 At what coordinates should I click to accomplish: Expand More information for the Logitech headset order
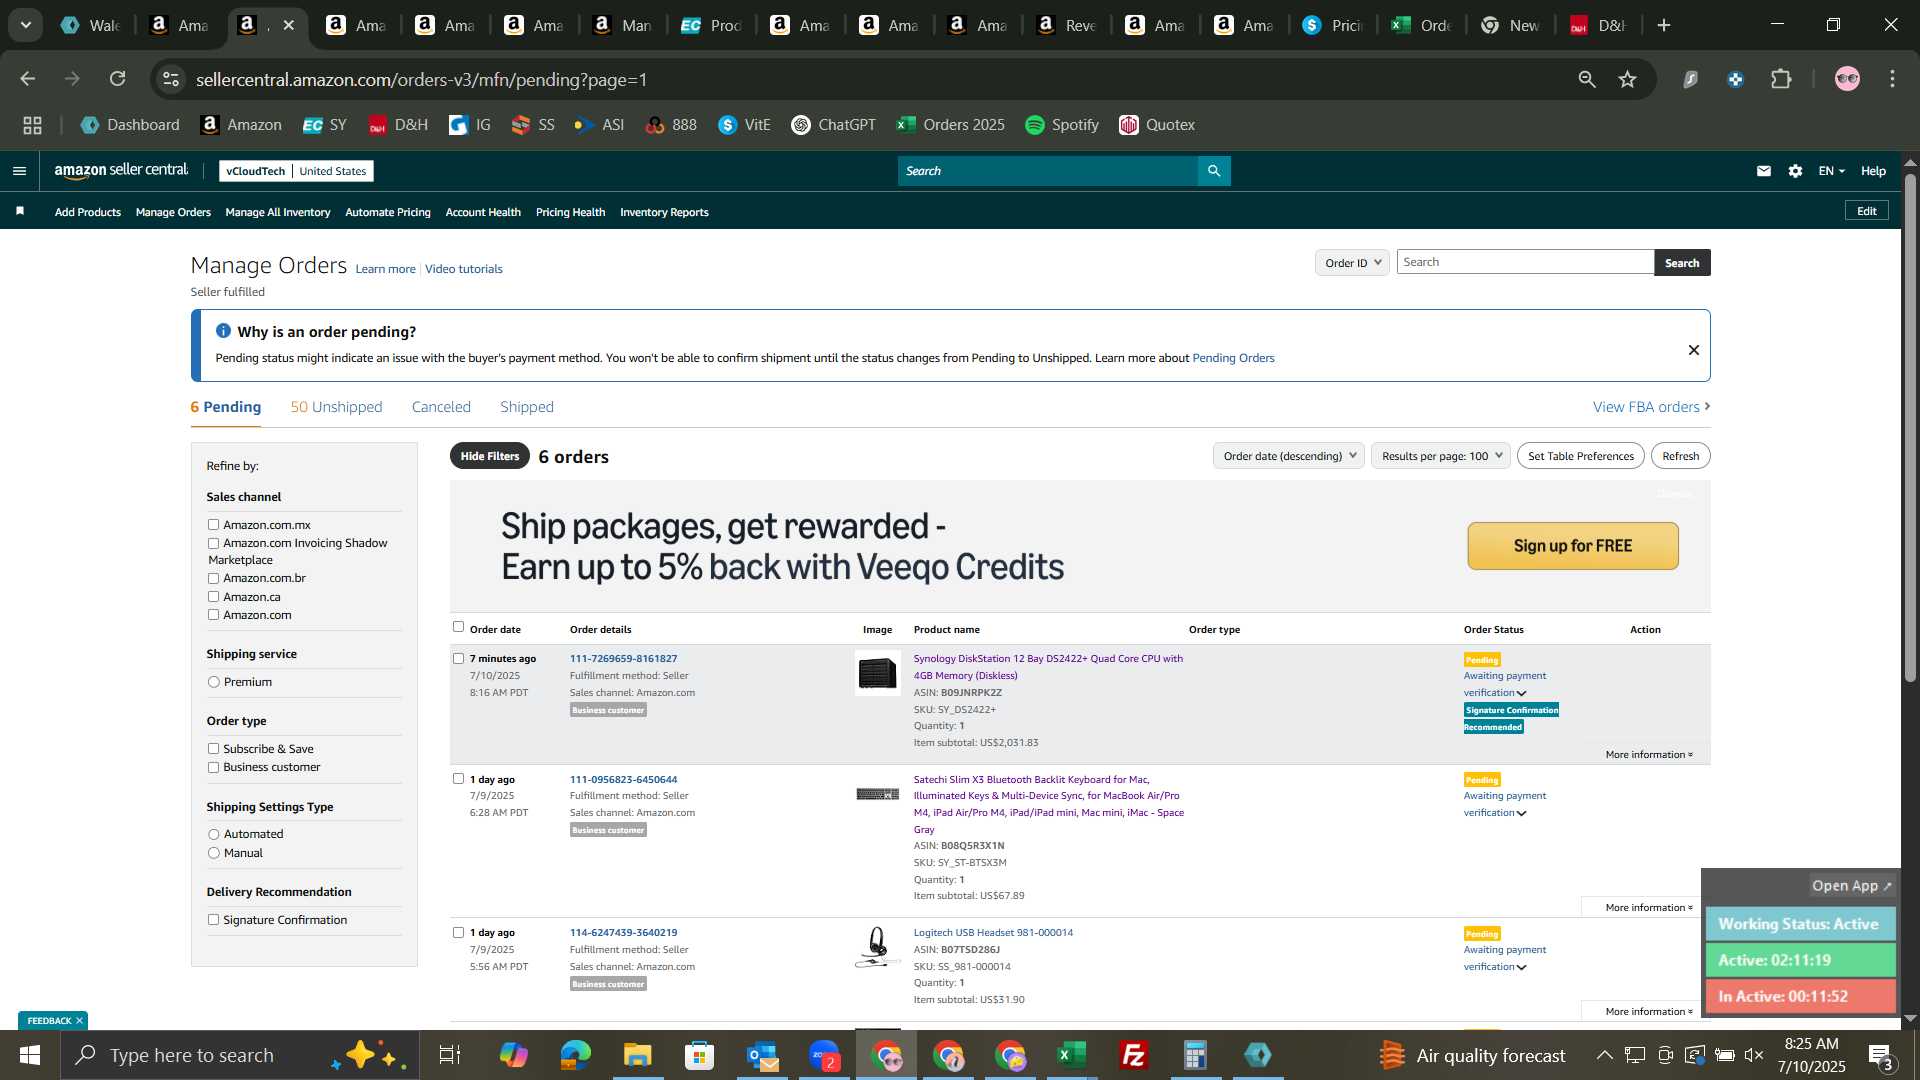(1649, 1012)
